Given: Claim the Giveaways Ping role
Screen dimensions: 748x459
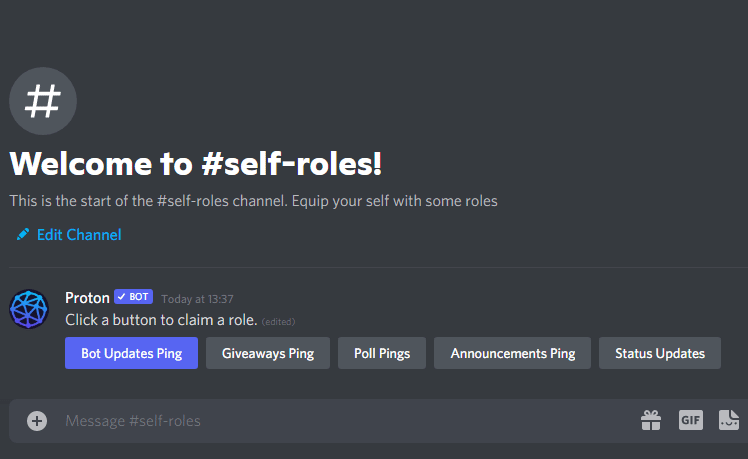Looking at the screenshot, I should click(268, 353).
